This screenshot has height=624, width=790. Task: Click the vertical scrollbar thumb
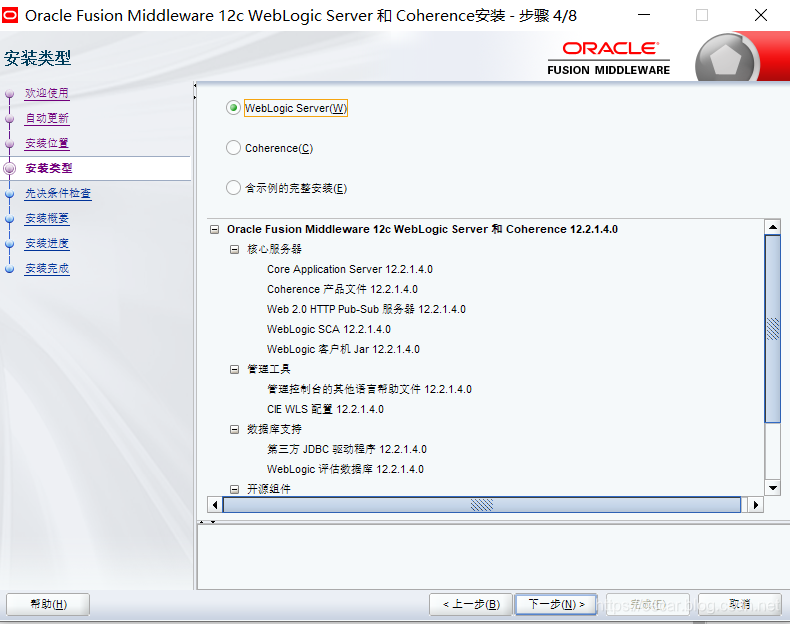[772, 329]
